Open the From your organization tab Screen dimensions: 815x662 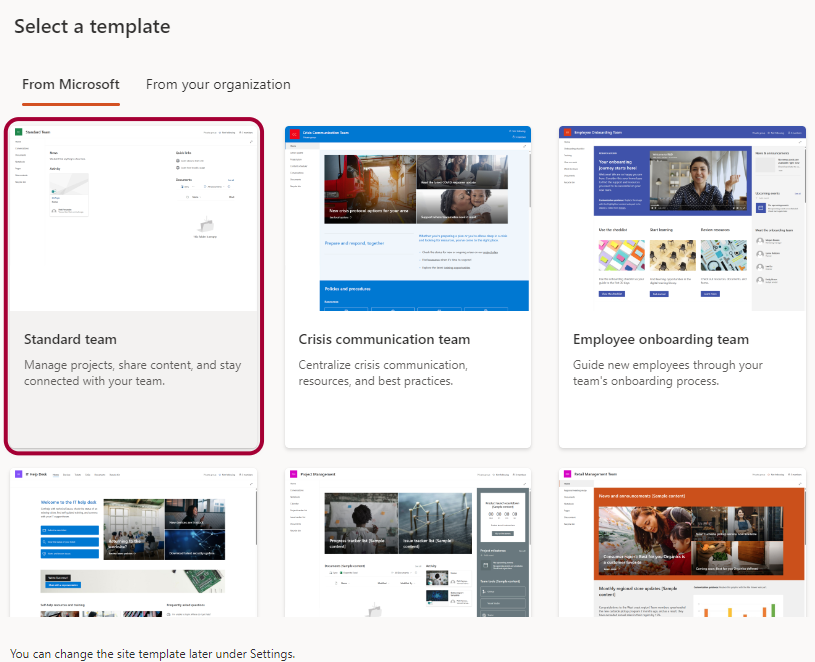[x=218, y=85]
